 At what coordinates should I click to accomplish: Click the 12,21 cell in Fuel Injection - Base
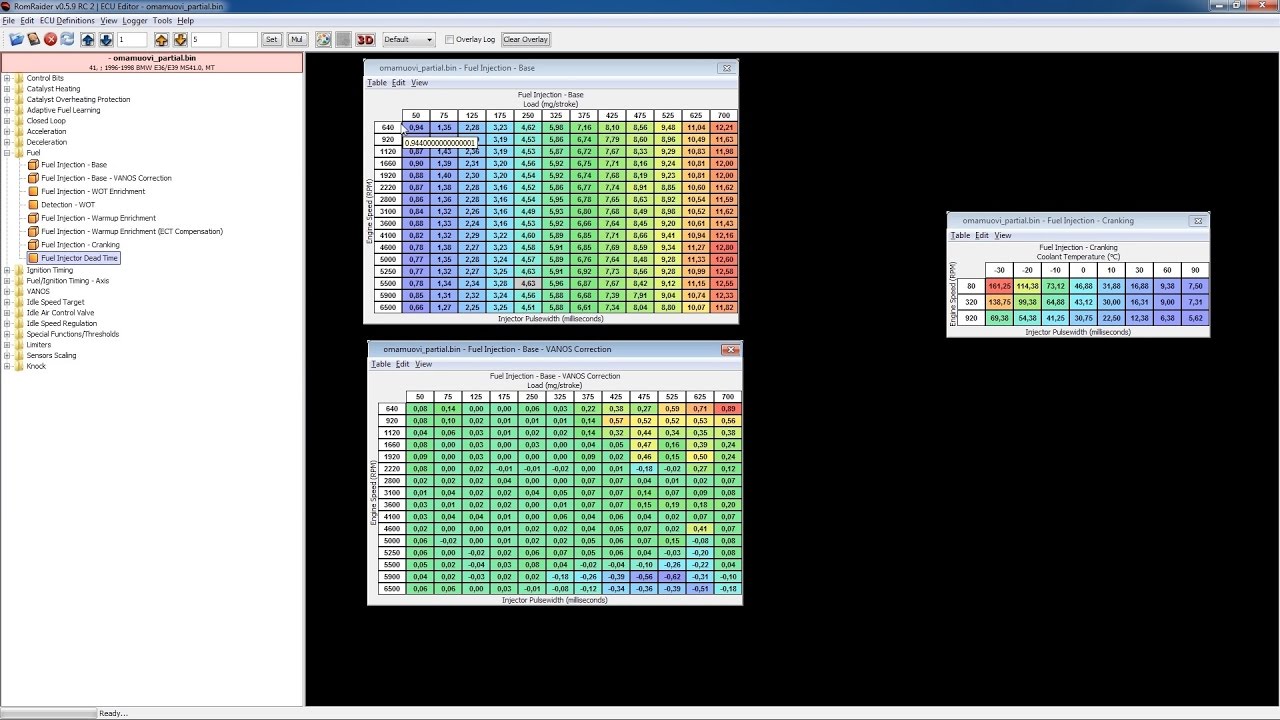pos(725,128)
